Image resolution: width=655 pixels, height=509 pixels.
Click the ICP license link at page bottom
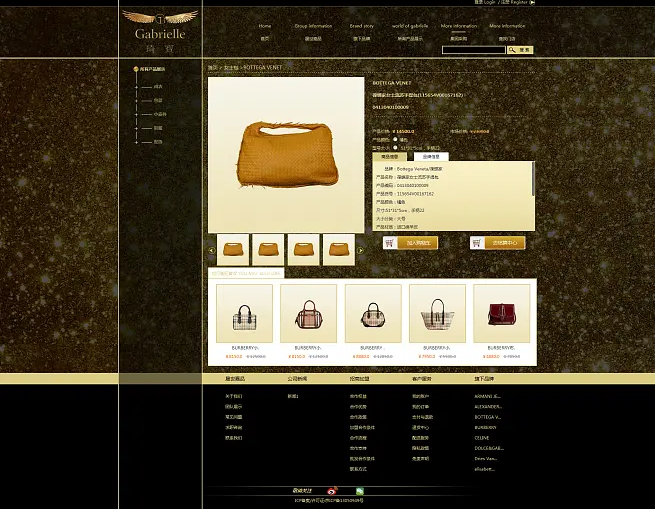(x=329, y=501)
